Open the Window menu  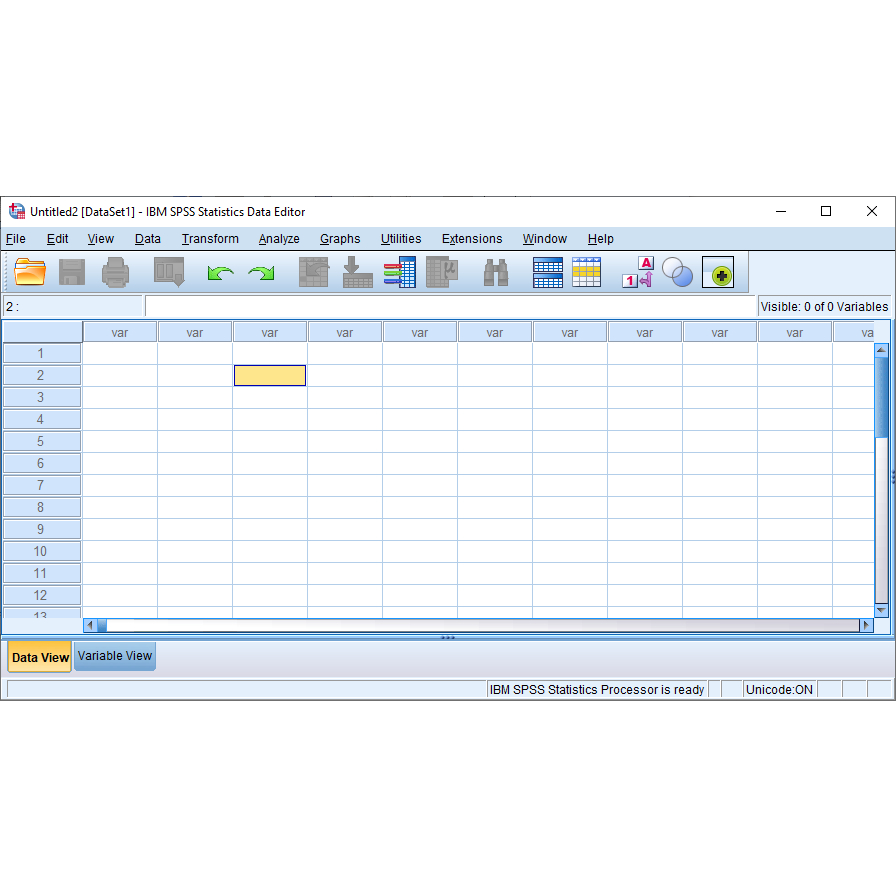click(545, 239)
